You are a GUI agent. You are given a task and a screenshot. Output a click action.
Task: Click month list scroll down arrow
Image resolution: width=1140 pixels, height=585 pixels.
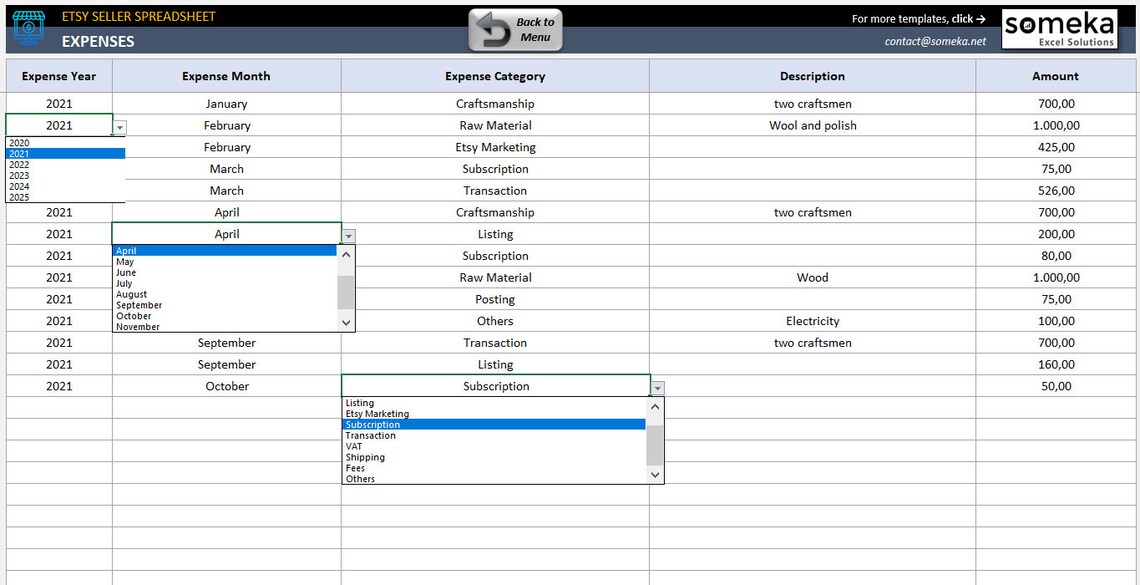tap(346, 323)
